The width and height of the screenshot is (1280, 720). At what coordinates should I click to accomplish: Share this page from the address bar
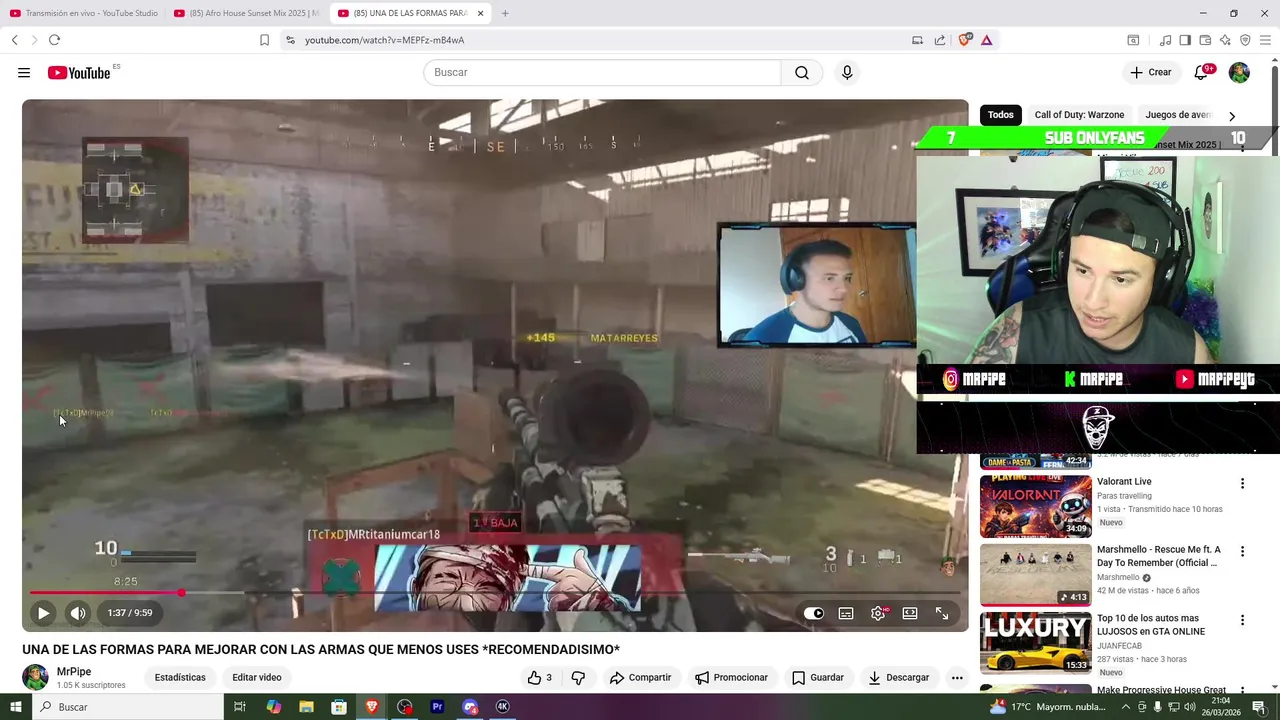coord(940,40)
